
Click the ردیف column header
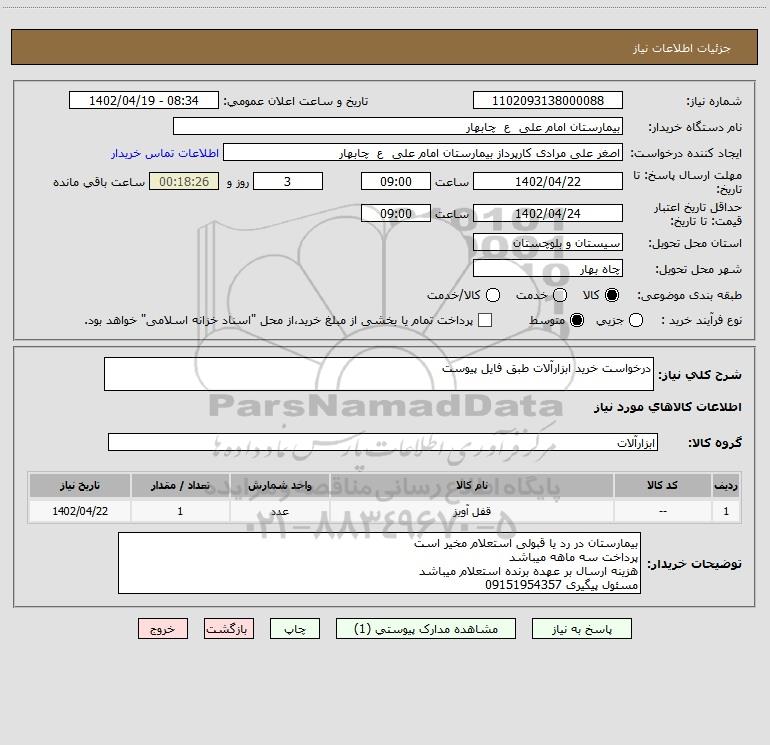726,485
